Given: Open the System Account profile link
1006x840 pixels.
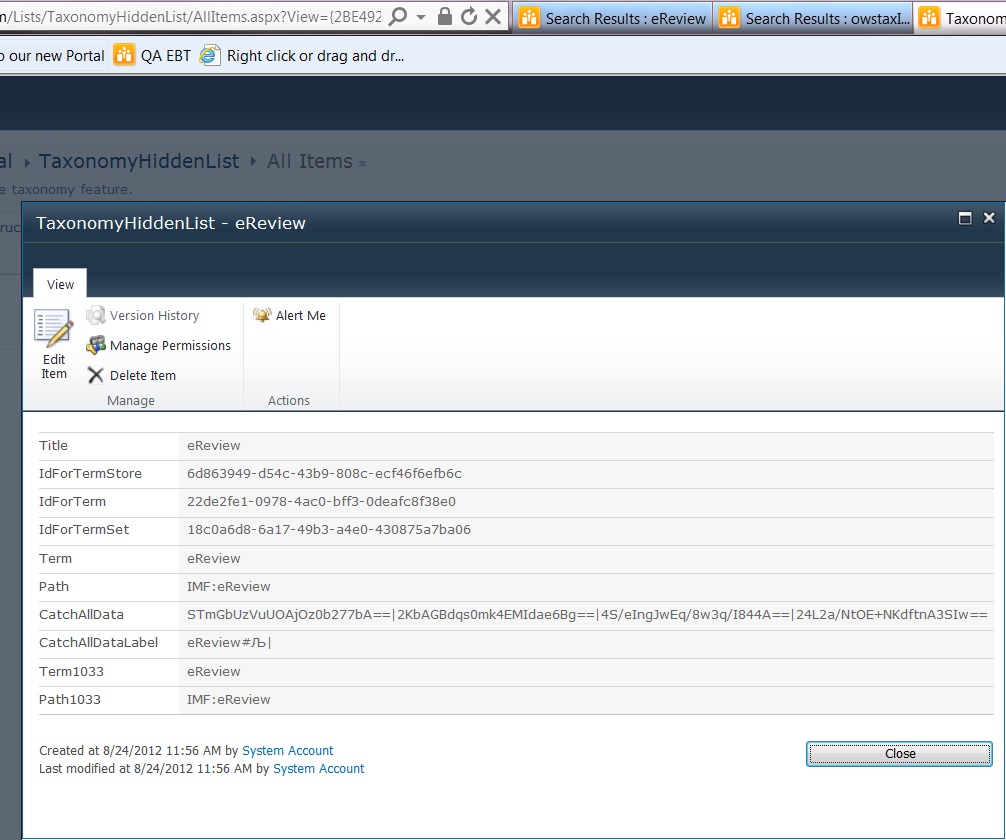Looking at the screenshot, I should 286,750.
